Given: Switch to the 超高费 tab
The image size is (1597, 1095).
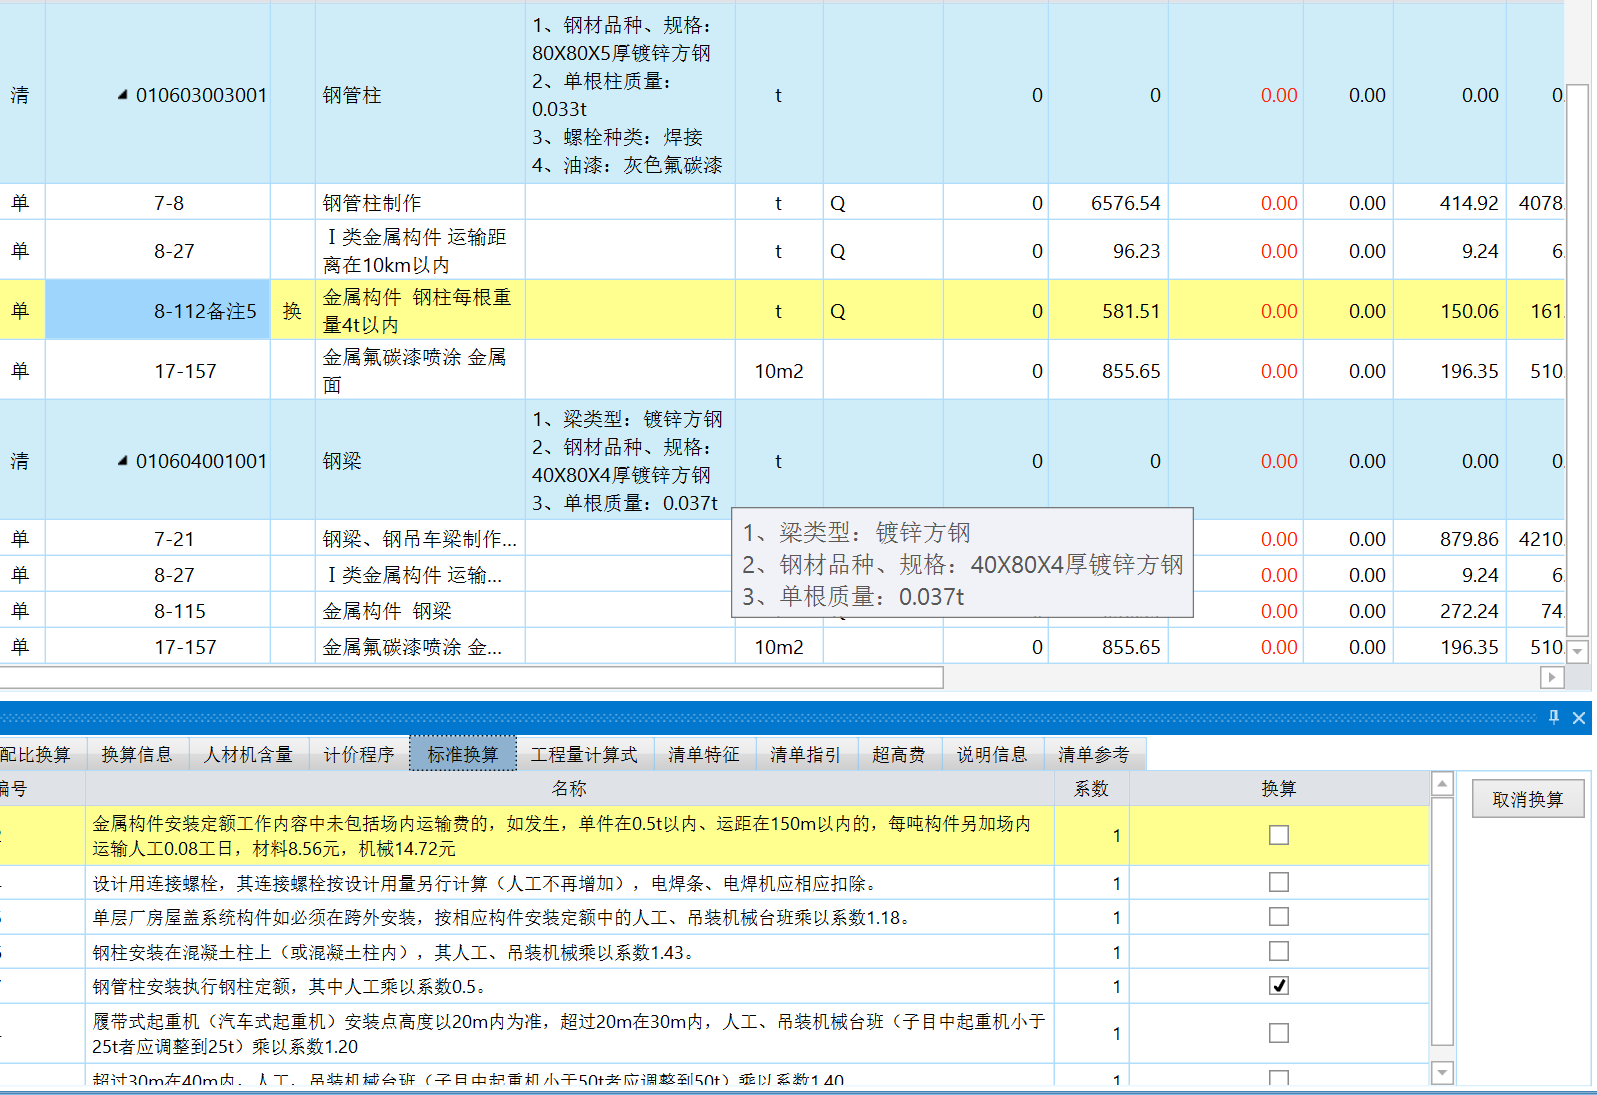Looking at the screenshot, I should tap(899, 754).
